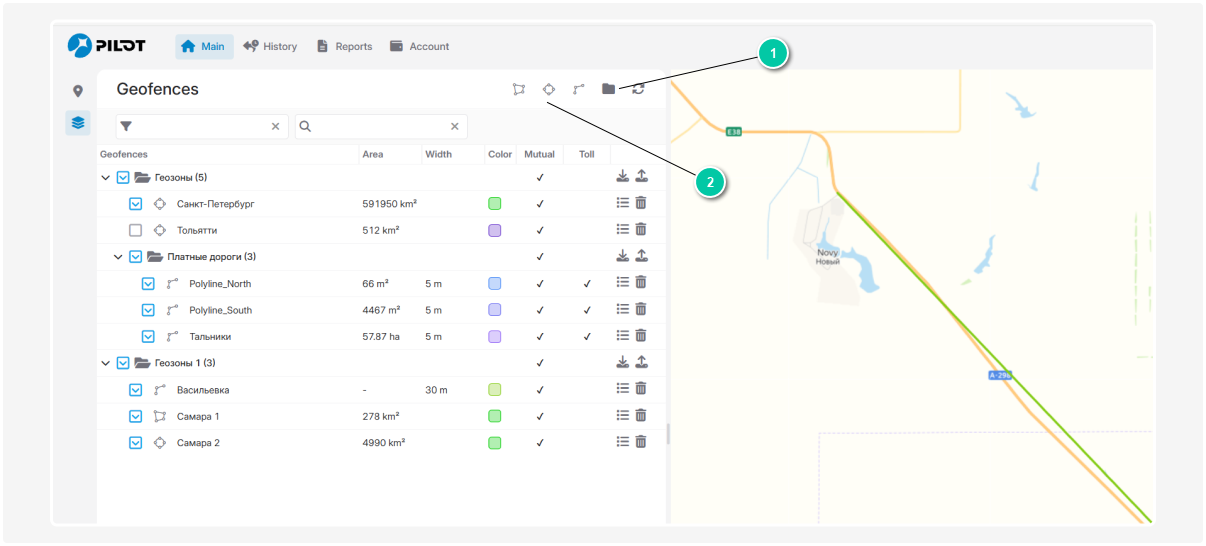Enable the Тольятти geofence checkbox
Image resolution: width=1206 pixels, height=546 pixels.
136,230
